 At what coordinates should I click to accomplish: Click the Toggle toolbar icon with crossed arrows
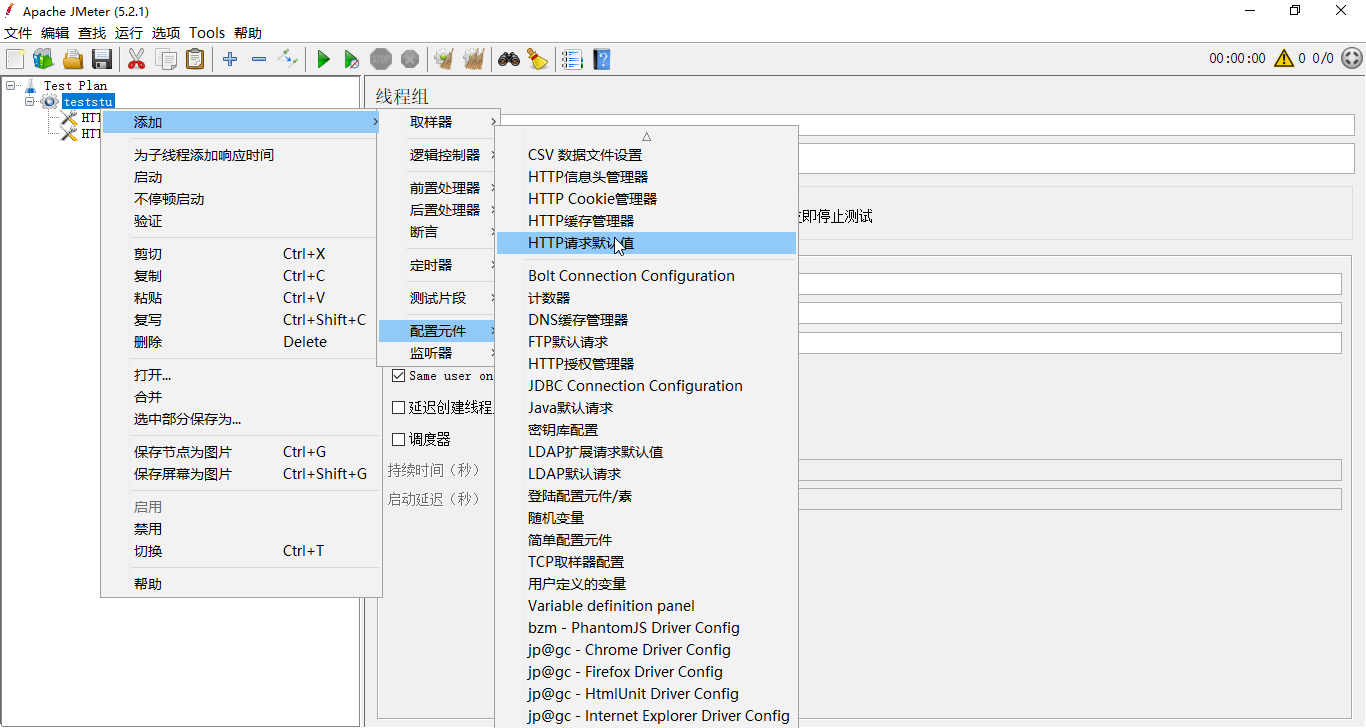[288, 59]
